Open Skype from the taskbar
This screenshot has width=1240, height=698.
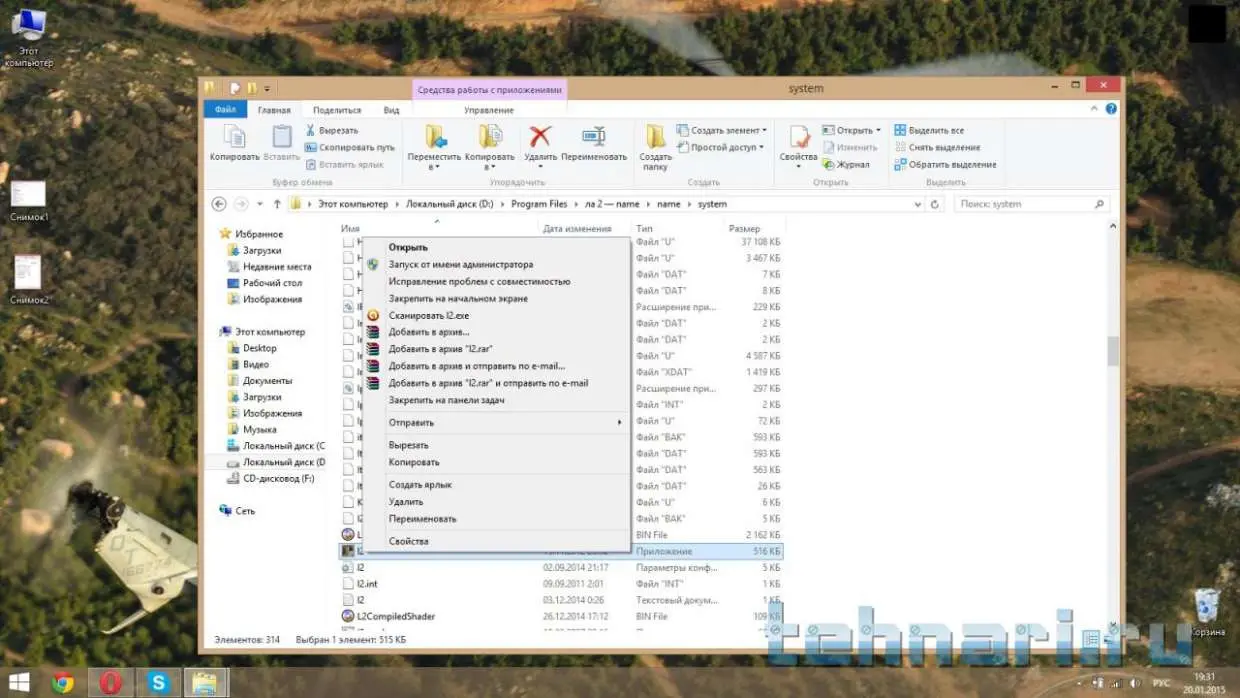(158, 683)
